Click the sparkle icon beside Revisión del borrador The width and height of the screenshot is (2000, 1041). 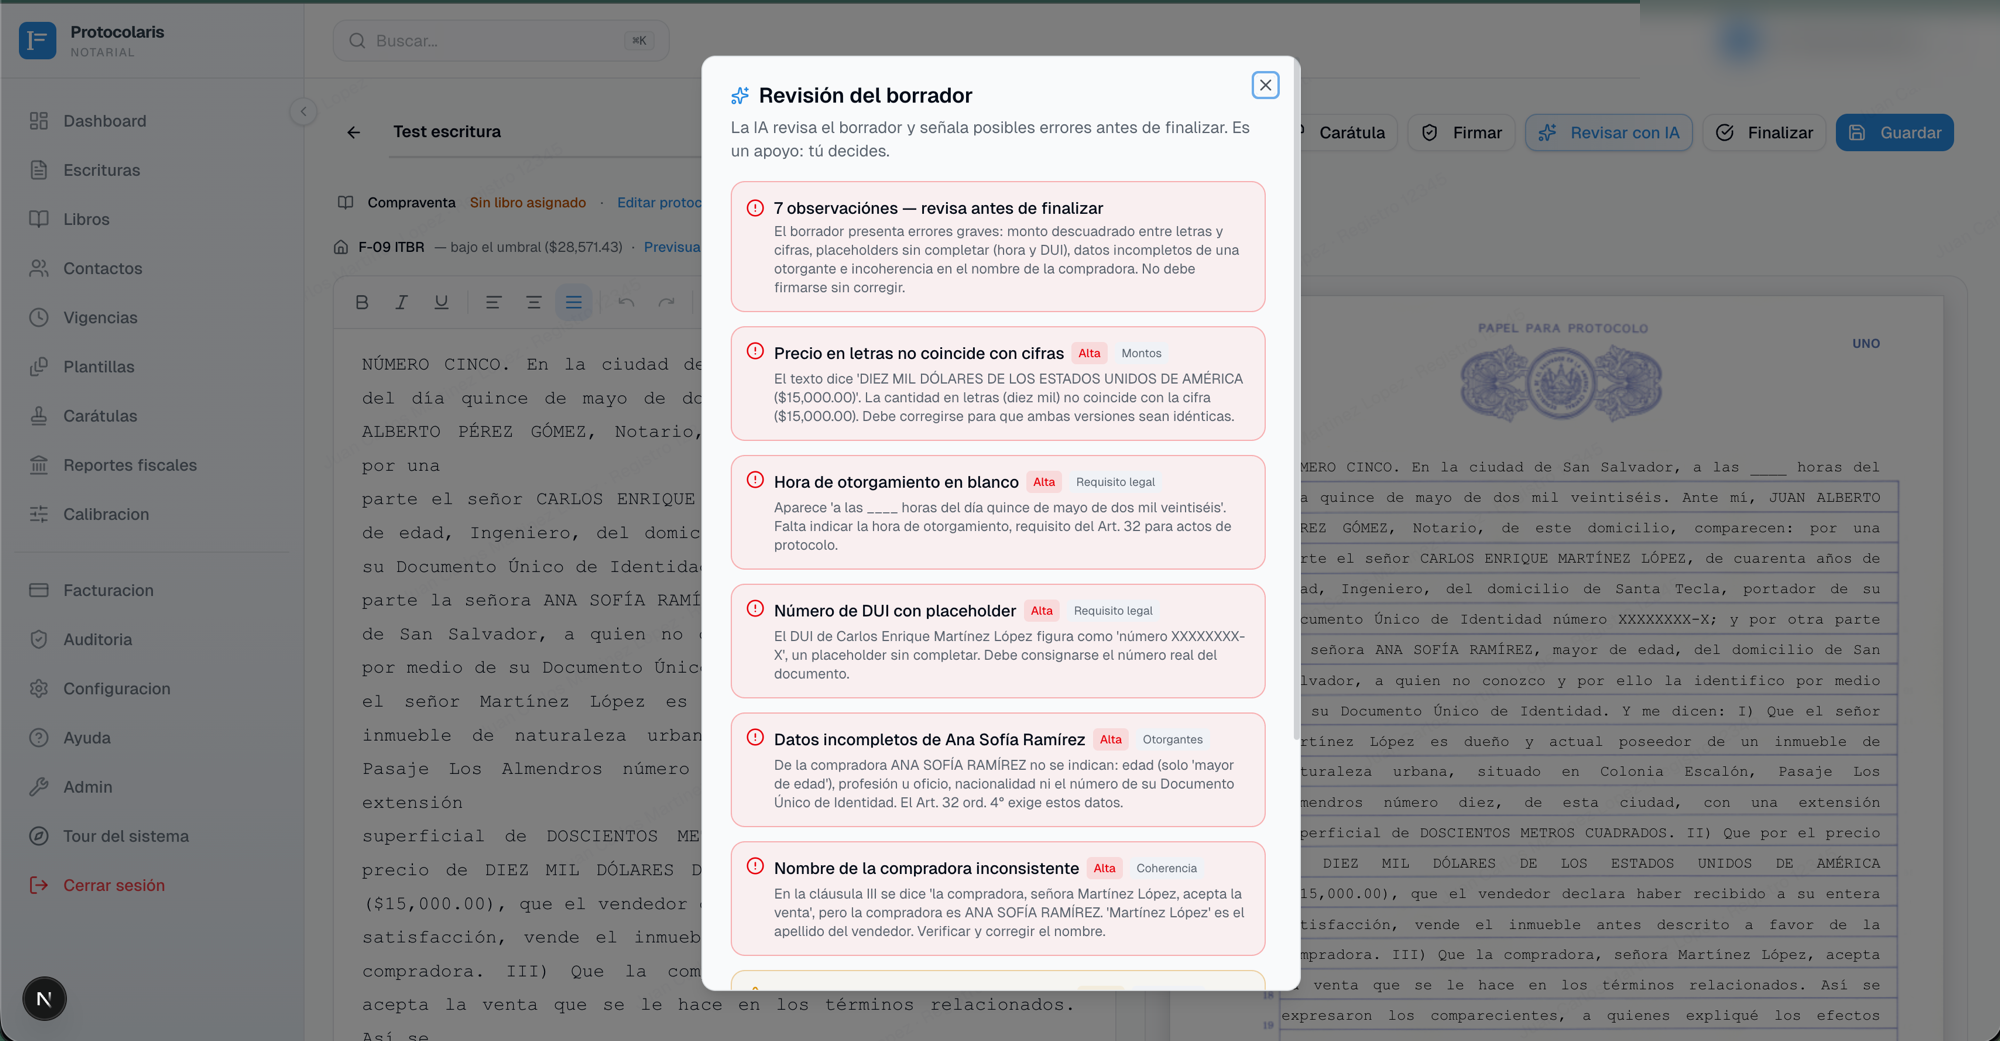click(740, 95)
